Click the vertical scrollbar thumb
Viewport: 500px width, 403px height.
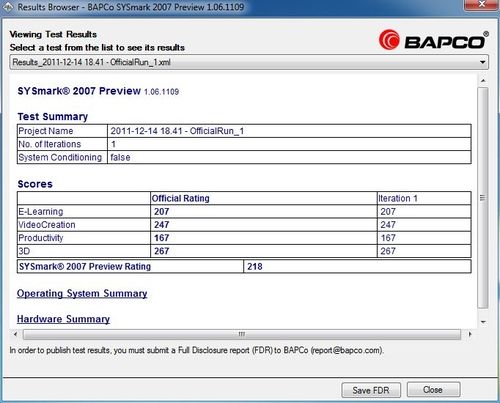tap(483, 198)
